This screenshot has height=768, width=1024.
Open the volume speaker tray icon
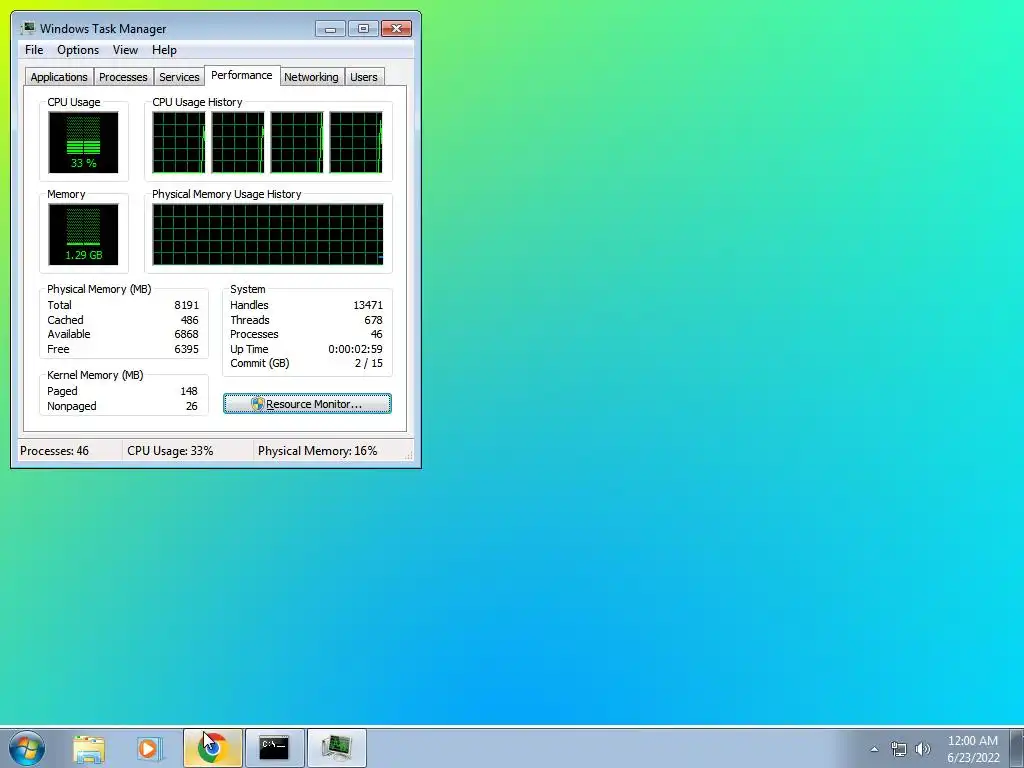[923, 749]
